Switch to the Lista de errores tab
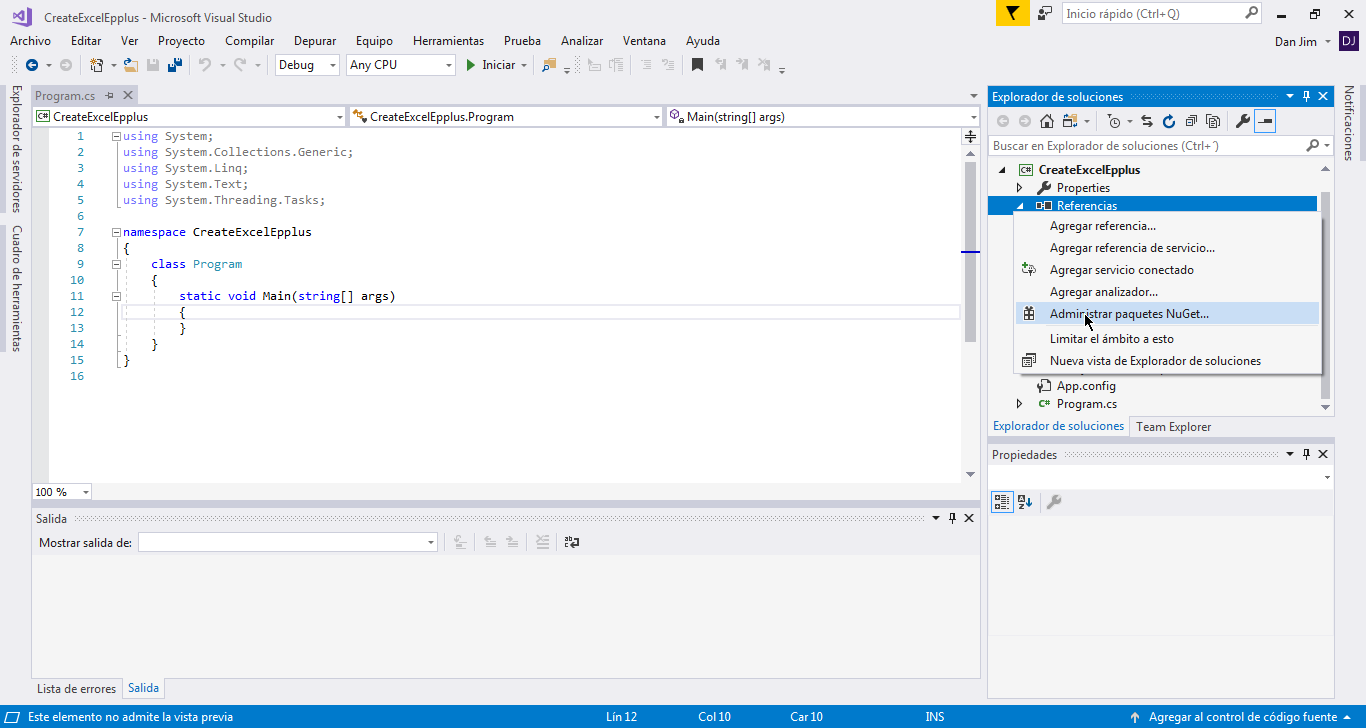 click(76, 689)
